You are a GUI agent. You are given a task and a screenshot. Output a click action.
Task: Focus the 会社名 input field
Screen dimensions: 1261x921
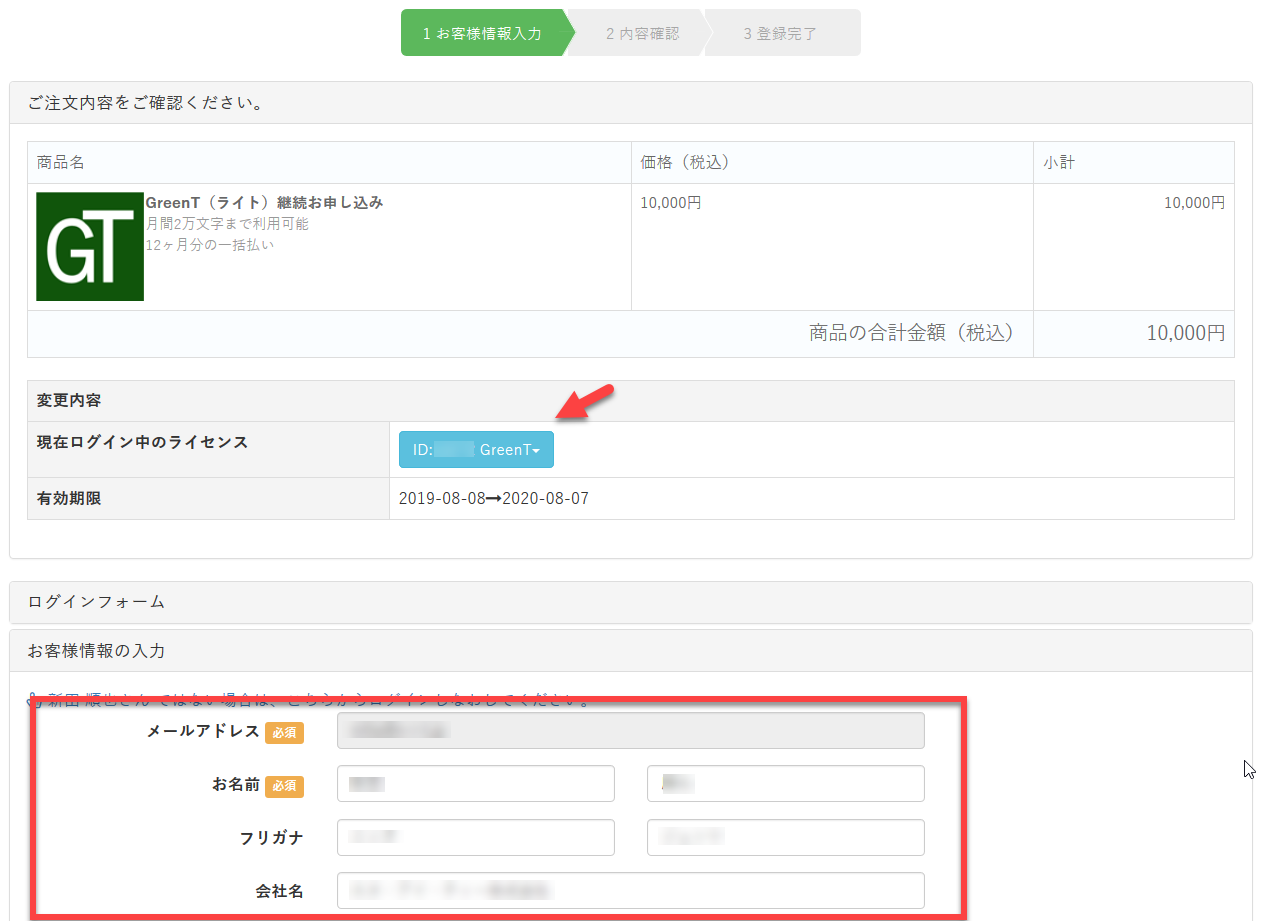coord(630,890)
